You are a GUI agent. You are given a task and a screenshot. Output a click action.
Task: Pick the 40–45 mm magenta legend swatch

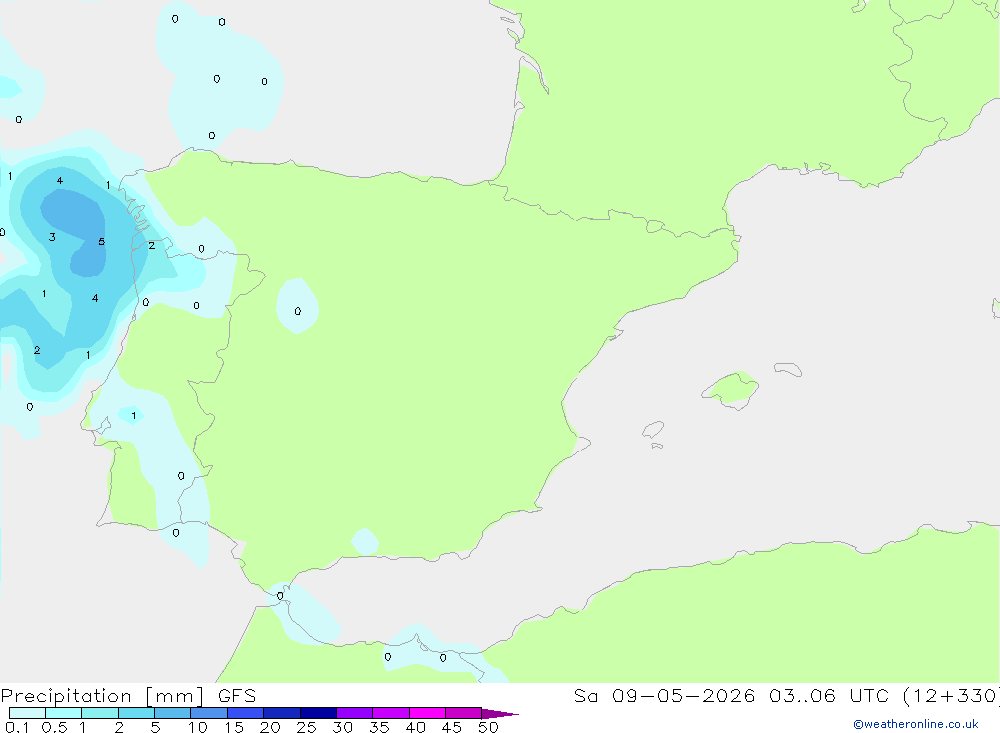pyautogui.click(x=427, y=713)
